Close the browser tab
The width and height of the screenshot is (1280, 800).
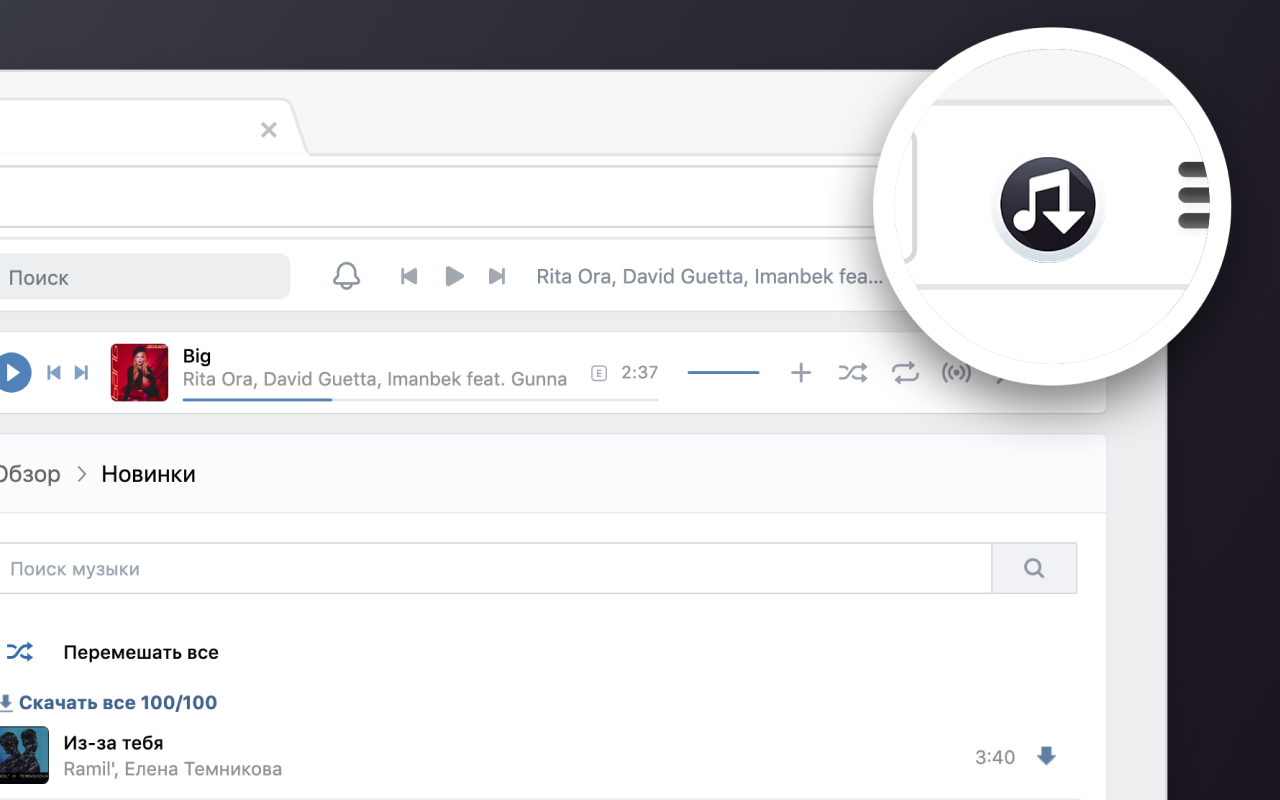pos(268,129)
